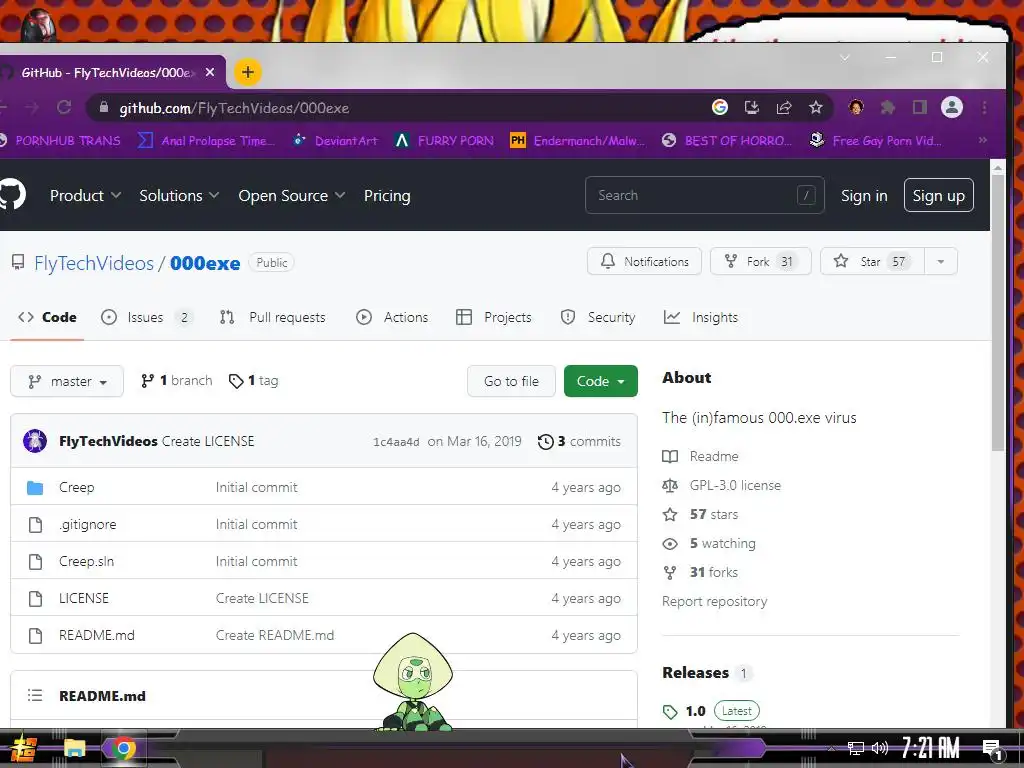Toggle the browser side panel icon
1024x768 pixels.
(920, 107)
